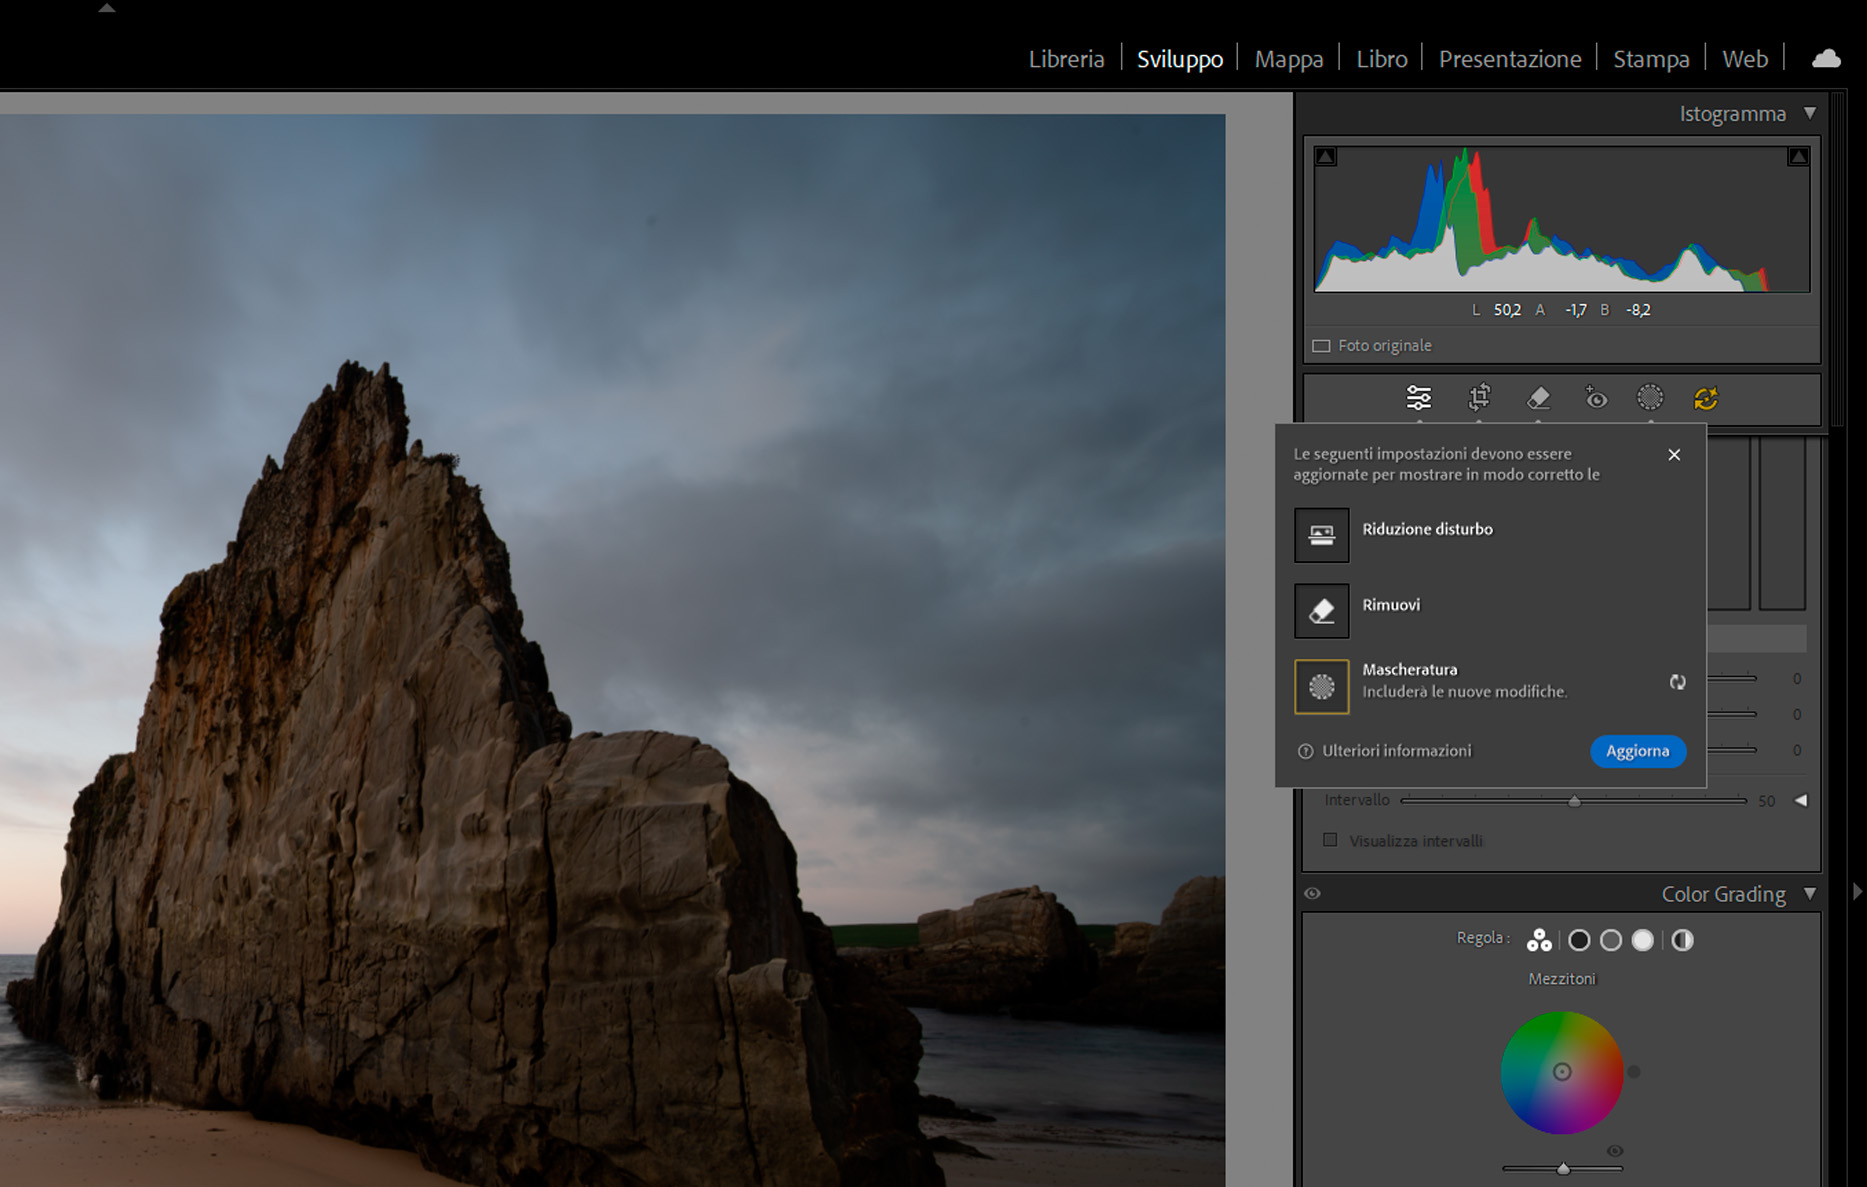Click the Intervallo value 50
Image resolution: width=1867 pixels, height=1187 pixels.
coord(1767,801)
